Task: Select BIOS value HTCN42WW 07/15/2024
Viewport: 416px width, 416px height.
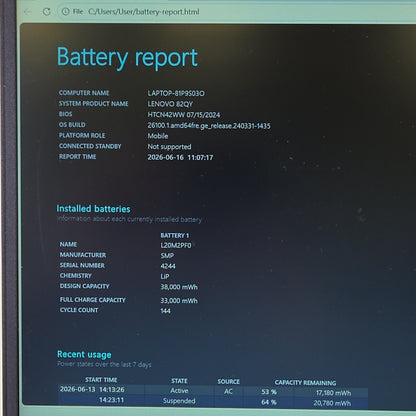Action: [x=184, y=115]
